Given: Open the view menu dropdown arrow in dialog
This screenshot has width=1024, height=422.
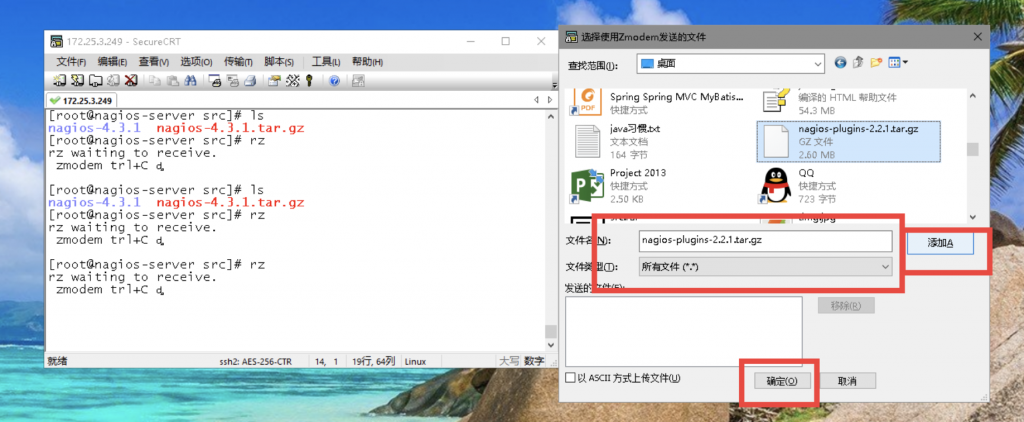Looking at the screenshot, I should coord(905,64).
